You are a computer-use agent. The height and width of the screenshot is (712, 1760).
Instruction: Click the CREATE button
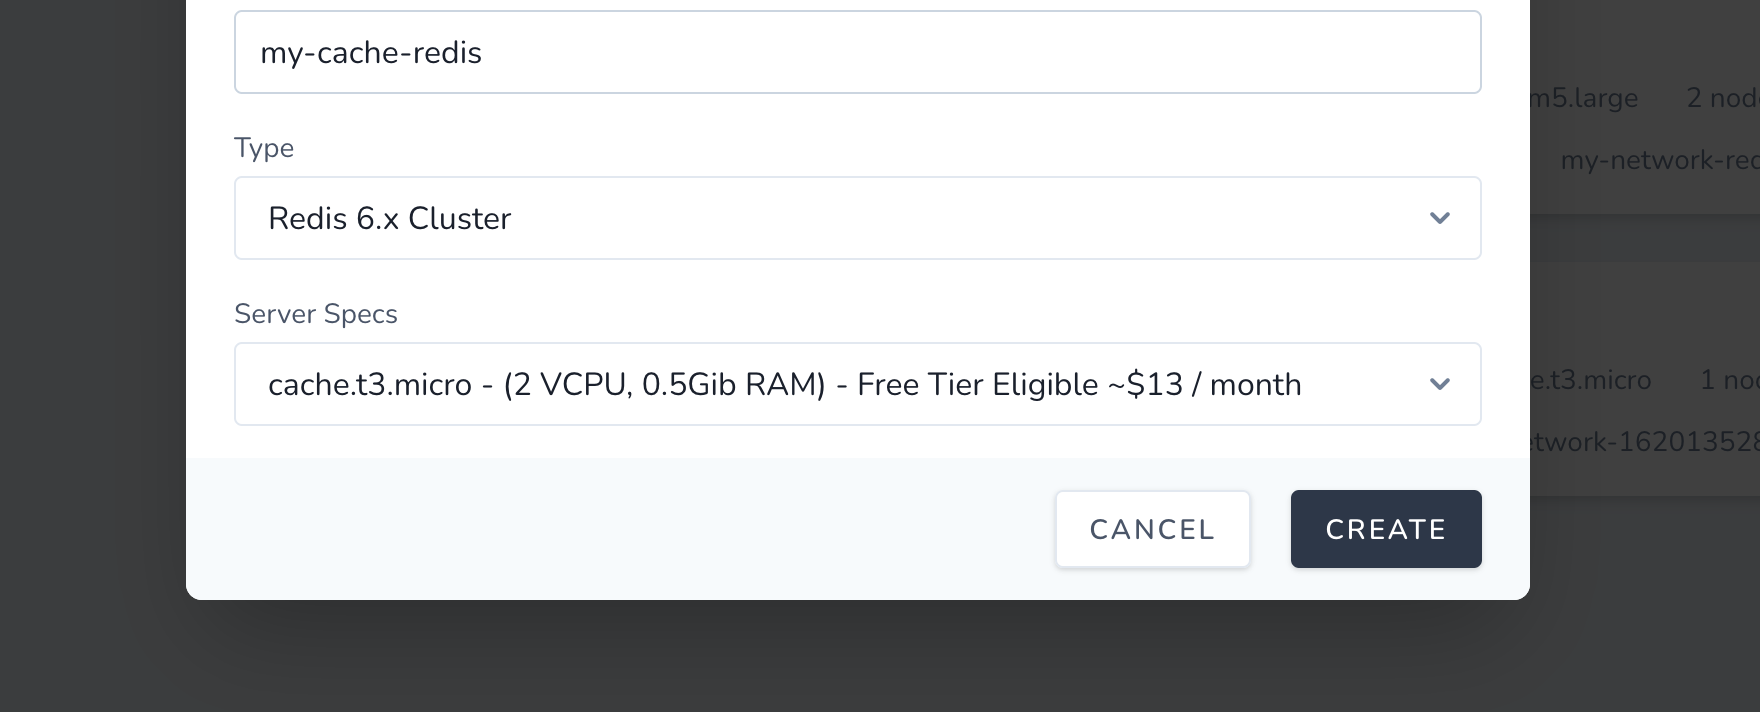pos(1386,528)
